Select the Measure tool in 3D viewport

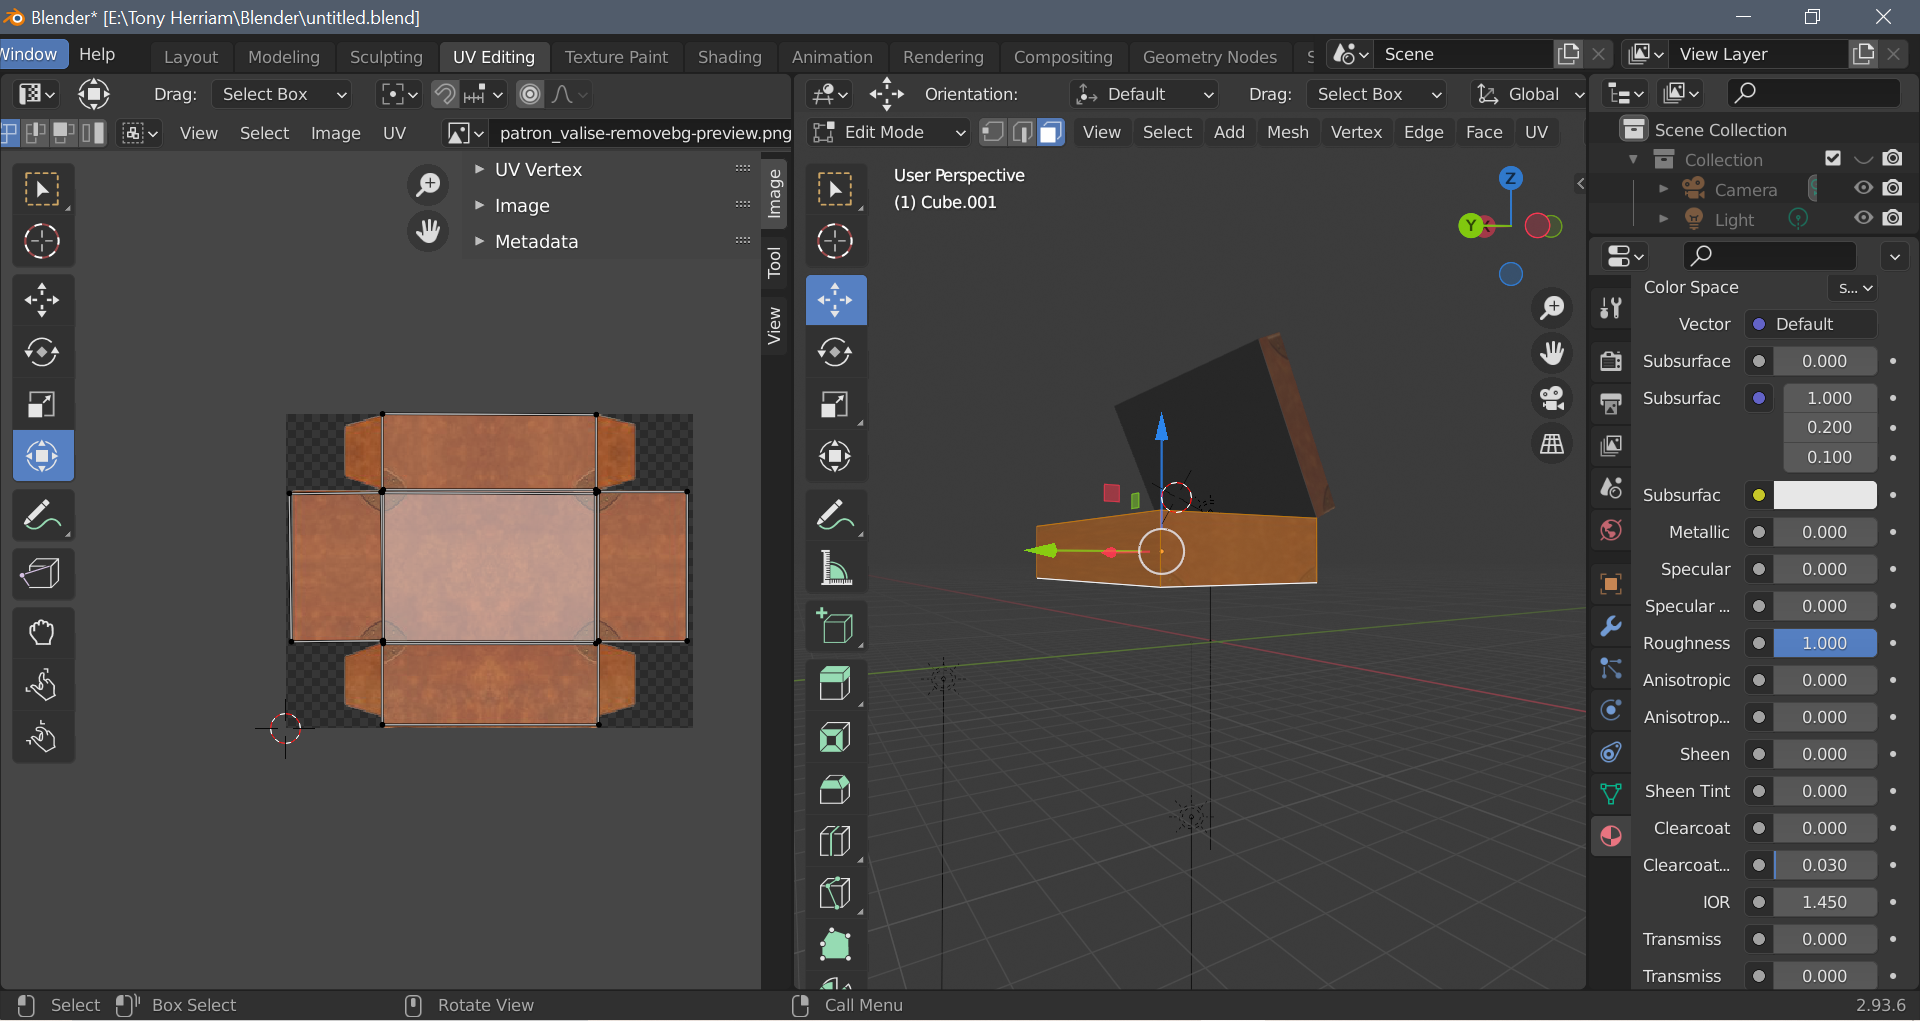coord(835,568)
